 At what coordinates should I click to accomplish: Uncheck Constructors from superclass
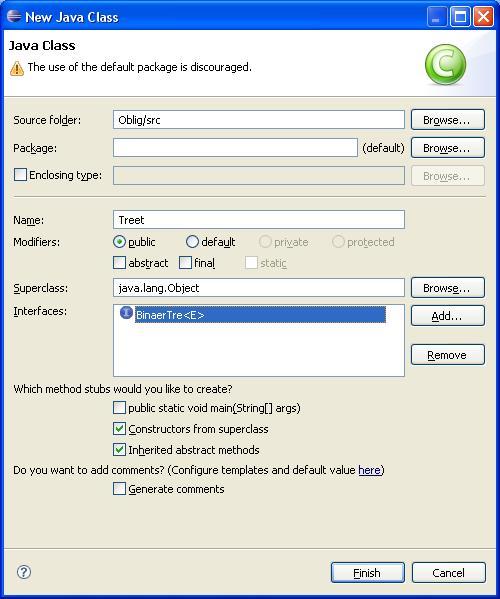(x=120, y=429)
